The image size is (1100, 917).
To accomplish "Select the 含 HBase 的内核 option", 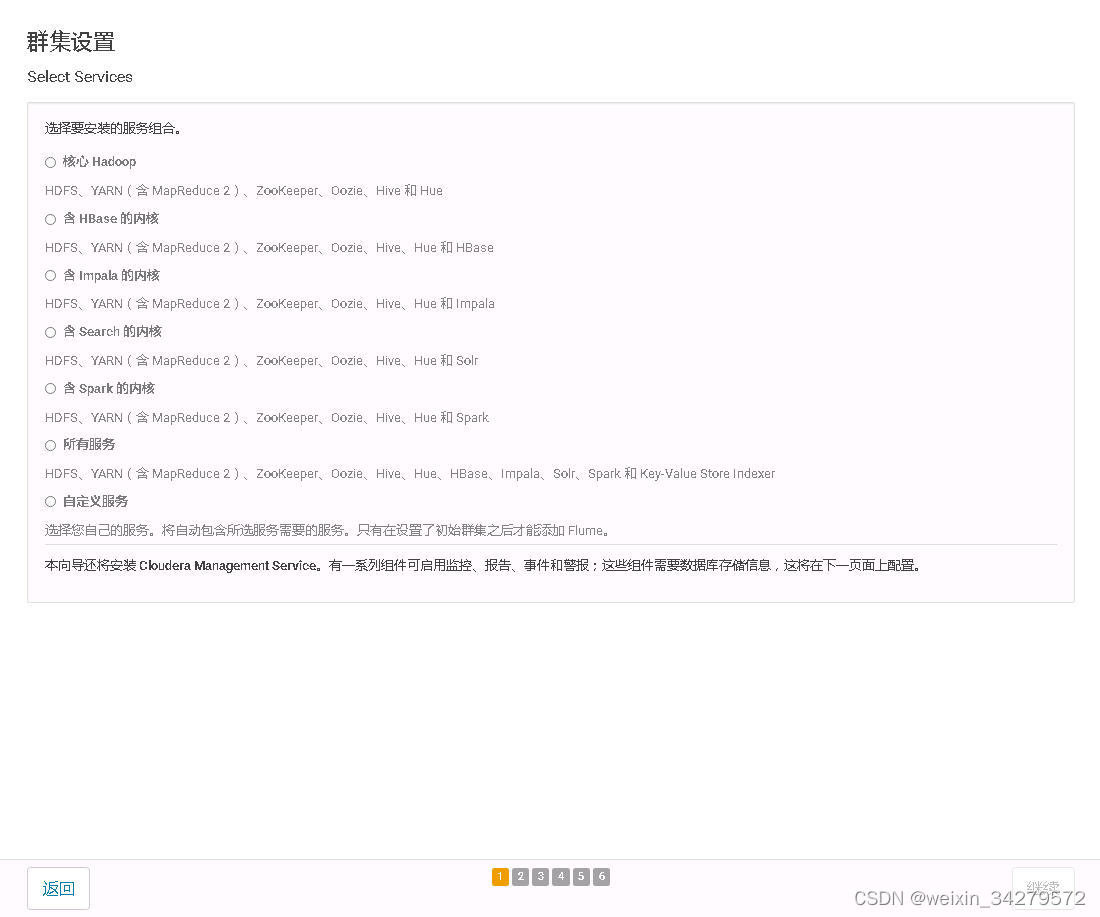I will pos(51,220).
